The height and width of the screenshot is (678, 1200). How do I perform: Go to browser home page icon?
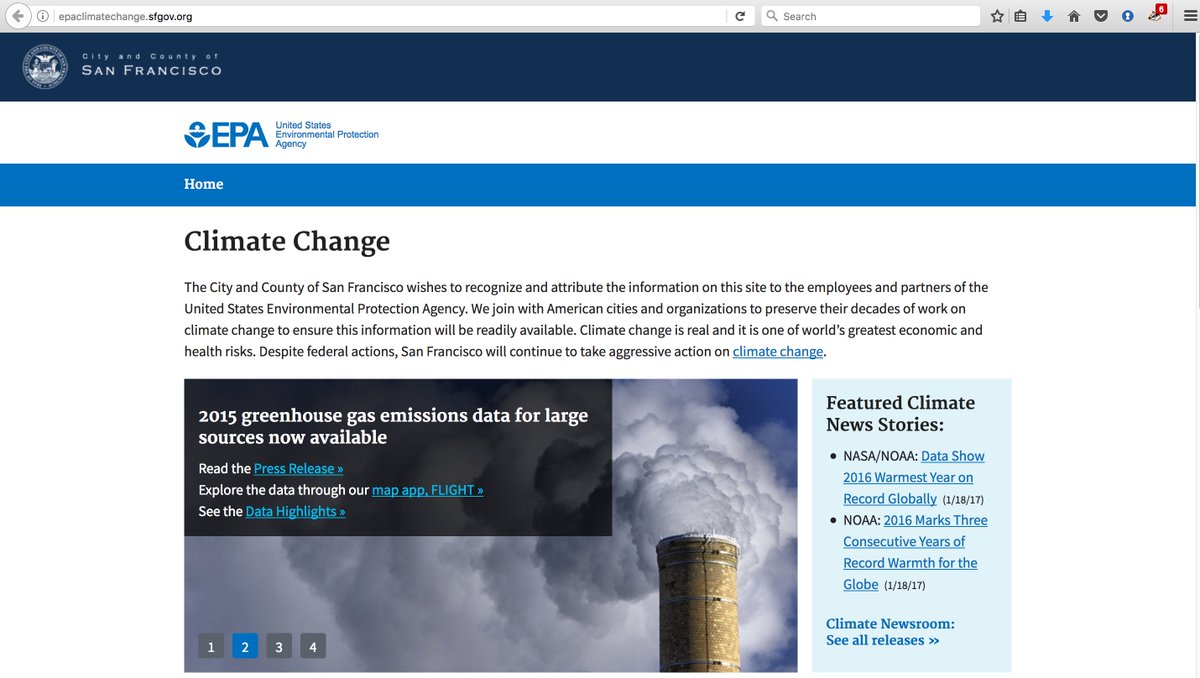pyautogui.click(x=1074, y=16)
